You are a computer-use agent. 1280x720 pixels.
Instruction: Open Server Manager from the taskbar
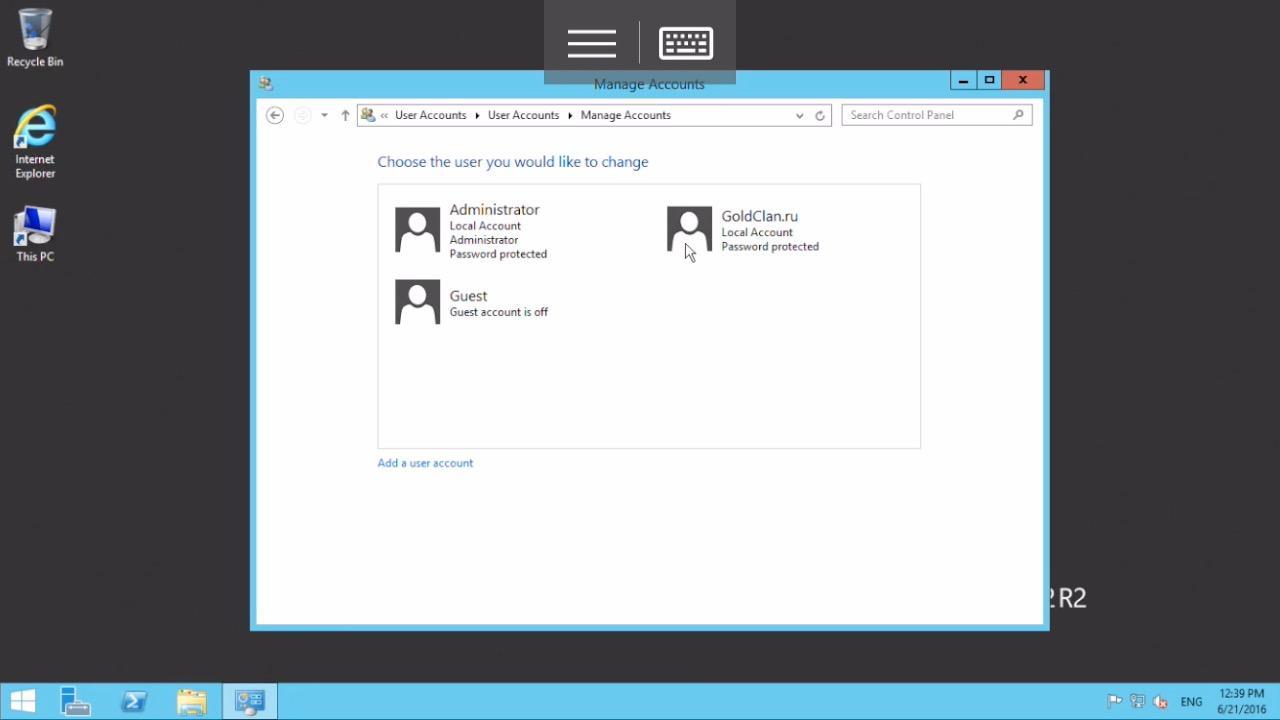tap(76, 701)
